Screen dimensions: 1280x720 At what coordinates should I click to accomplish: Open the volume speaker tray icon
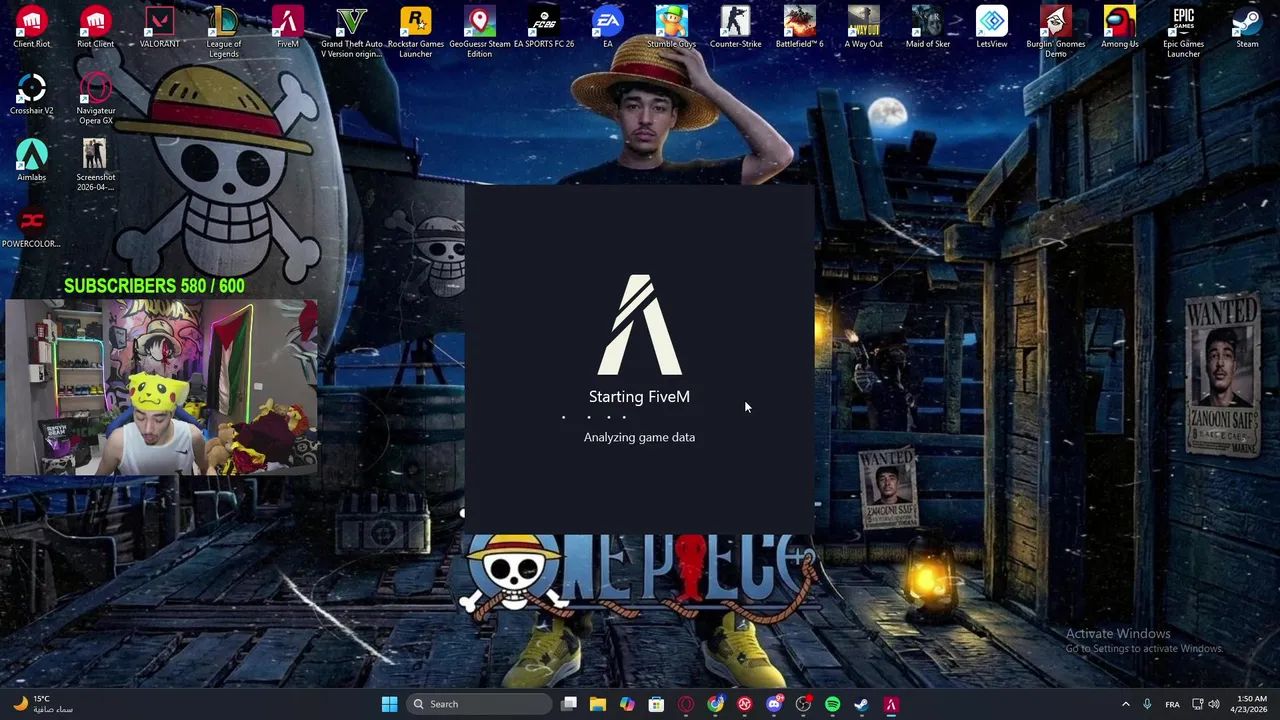1215,704
